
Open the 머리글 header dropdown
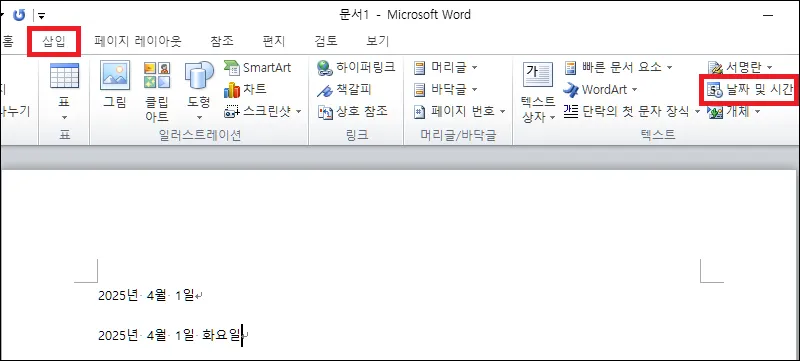[446, 67]
